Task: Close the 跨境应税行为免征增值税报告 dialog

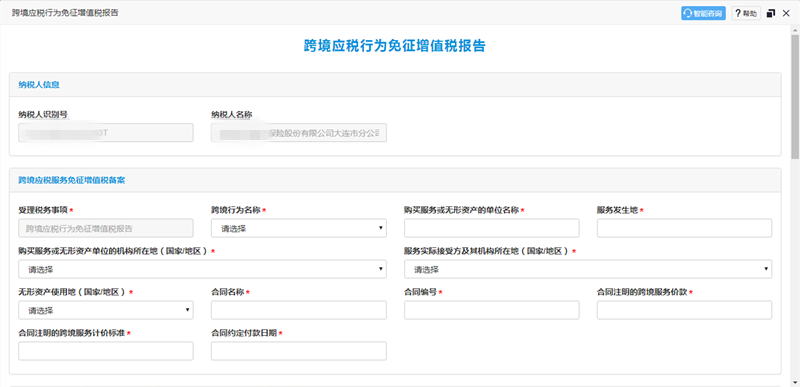Action: click(786, 13)
